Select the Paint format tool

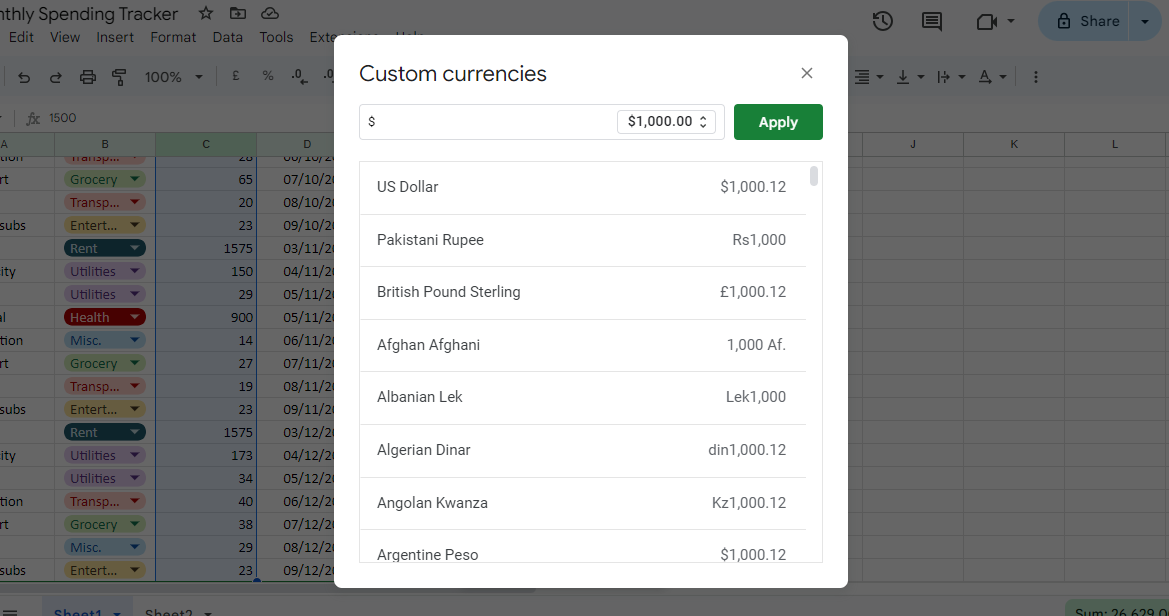[x=119, y=76]
